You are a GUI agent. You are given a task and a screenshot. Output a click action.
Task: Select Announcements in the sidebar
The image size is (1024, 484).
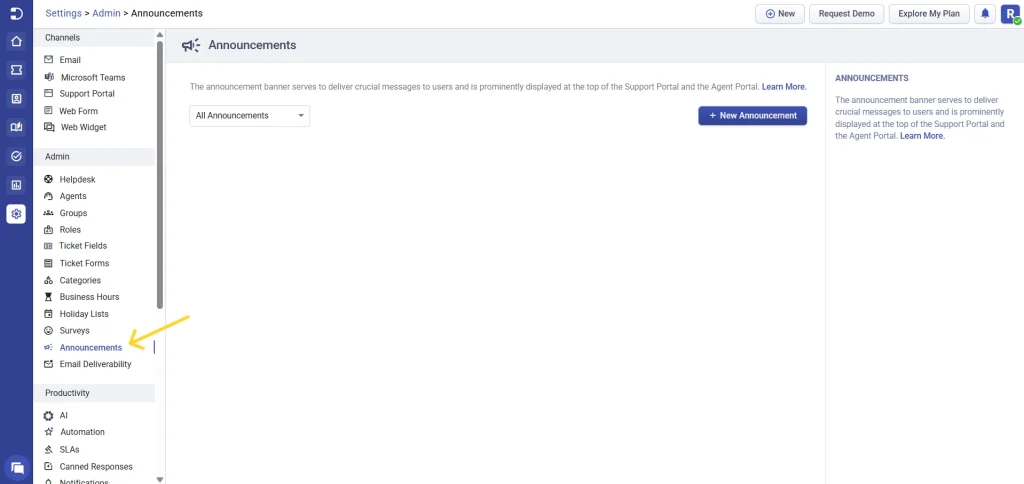[x=91, y=347]
